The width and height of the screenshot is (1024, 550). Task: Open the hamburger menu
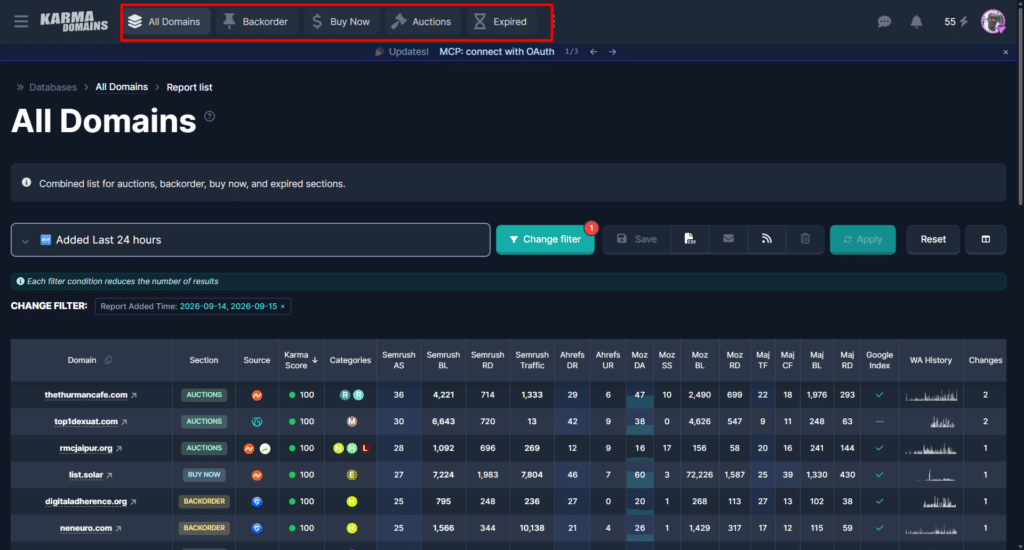click(x=21, y=22)
